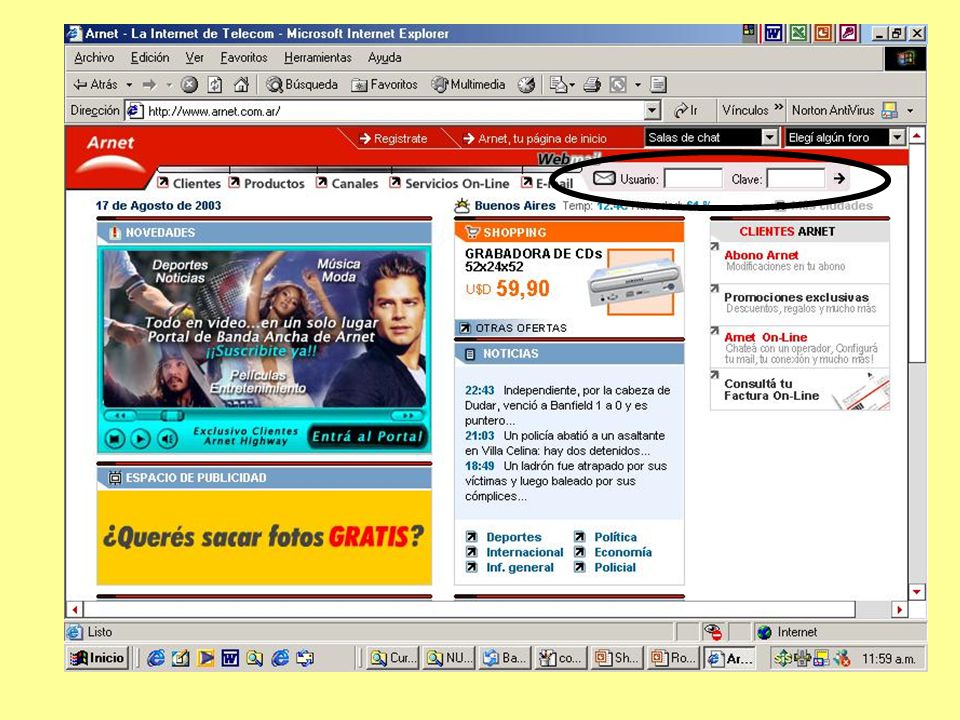
Task: Click the Registrate link
Action: point(394,138)
